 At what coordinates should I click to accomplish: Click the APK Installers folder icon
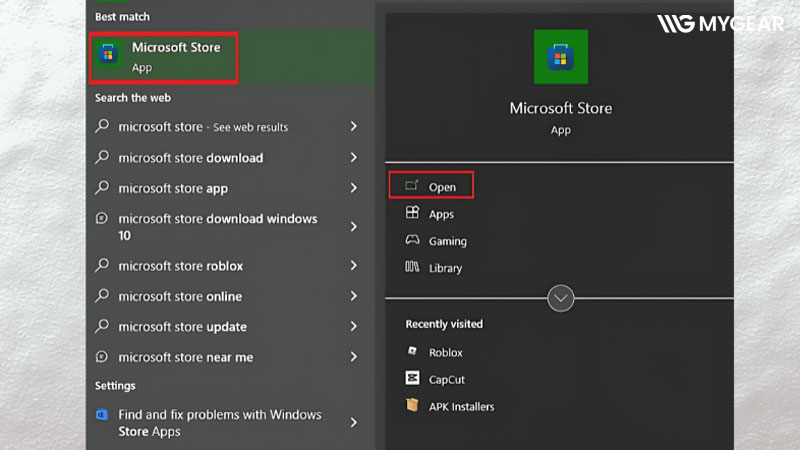click(x=412, y=406)
